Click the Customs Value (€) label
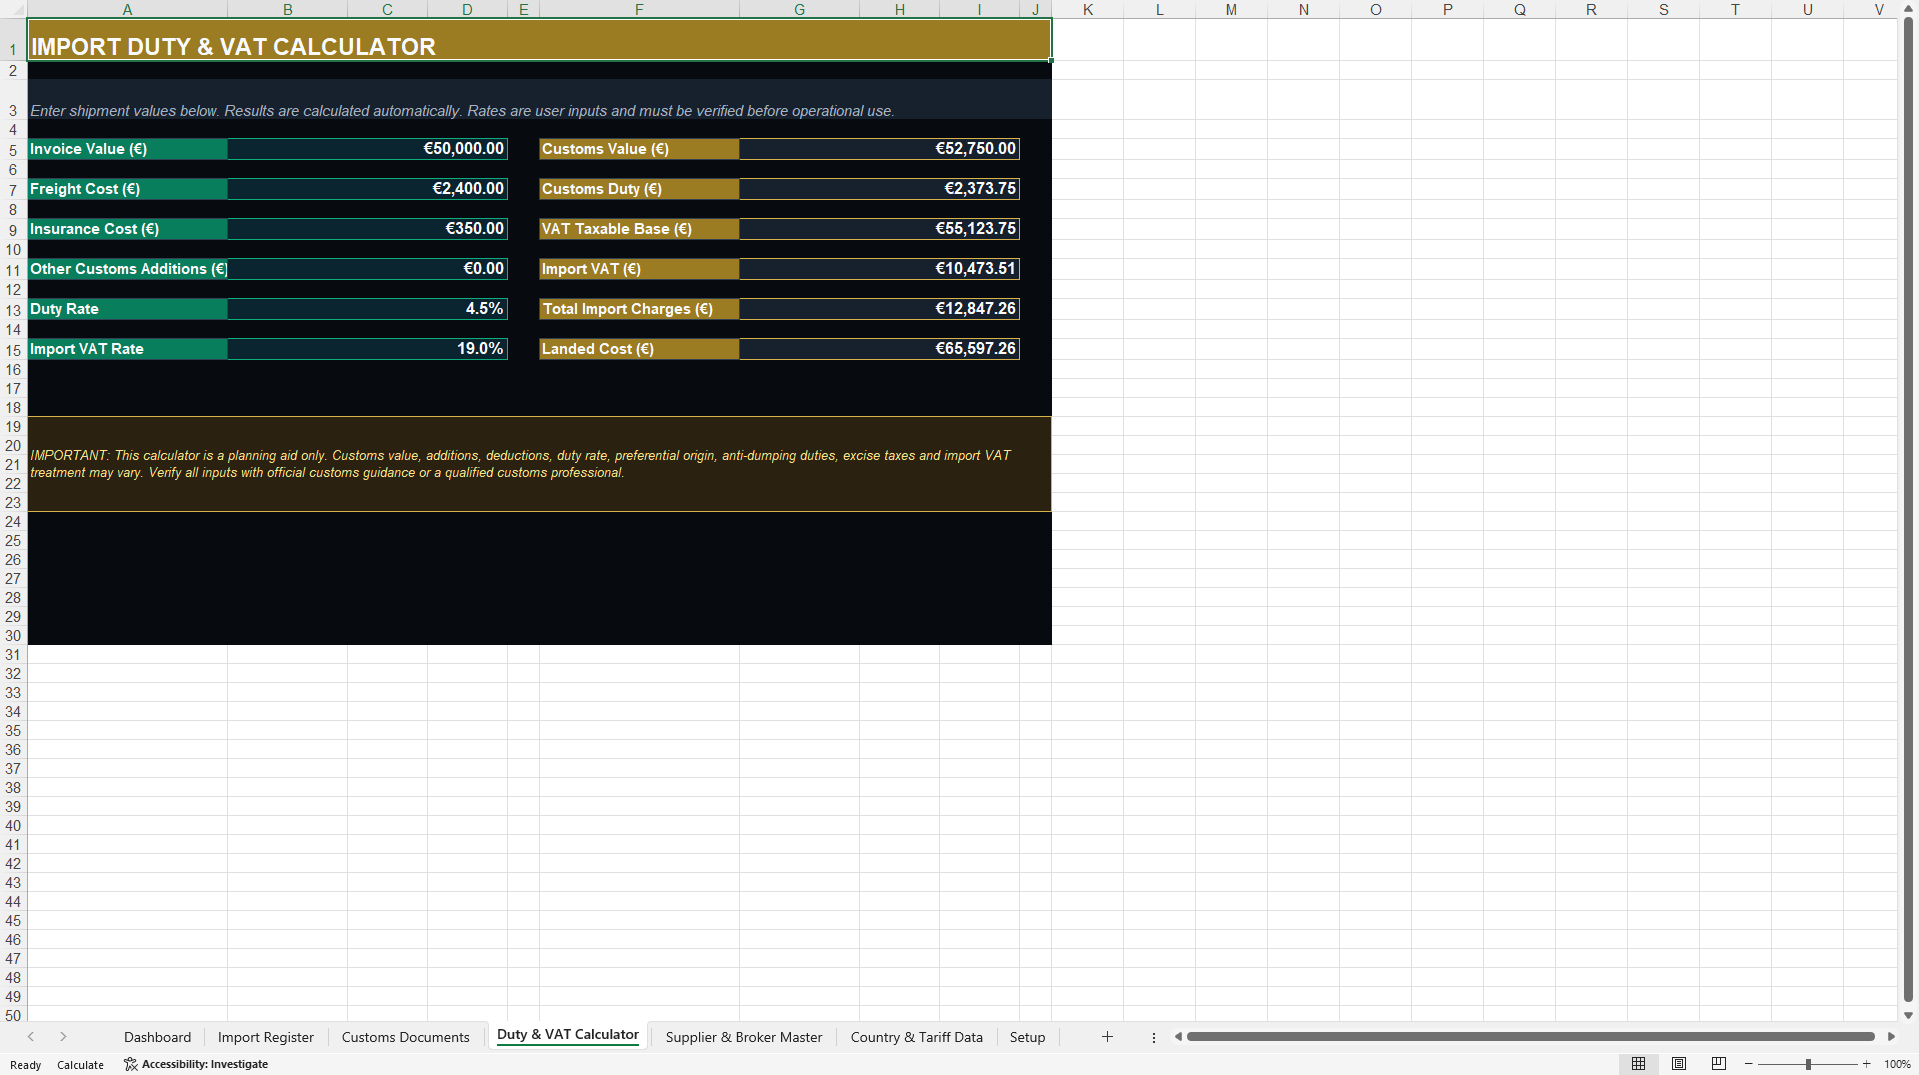1919x1075 pixels. [639, 149]
